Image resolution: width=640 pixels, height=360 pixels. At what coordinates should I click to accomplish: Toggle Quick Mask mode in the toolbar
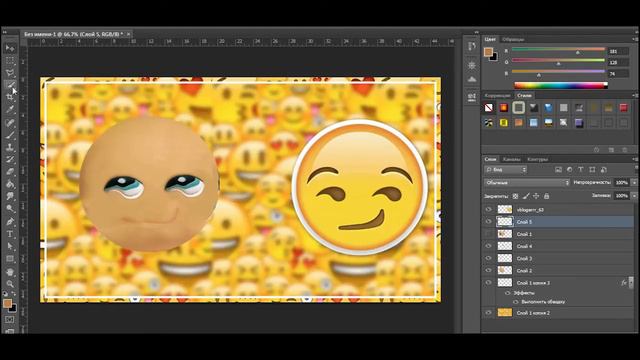(10, 320)
